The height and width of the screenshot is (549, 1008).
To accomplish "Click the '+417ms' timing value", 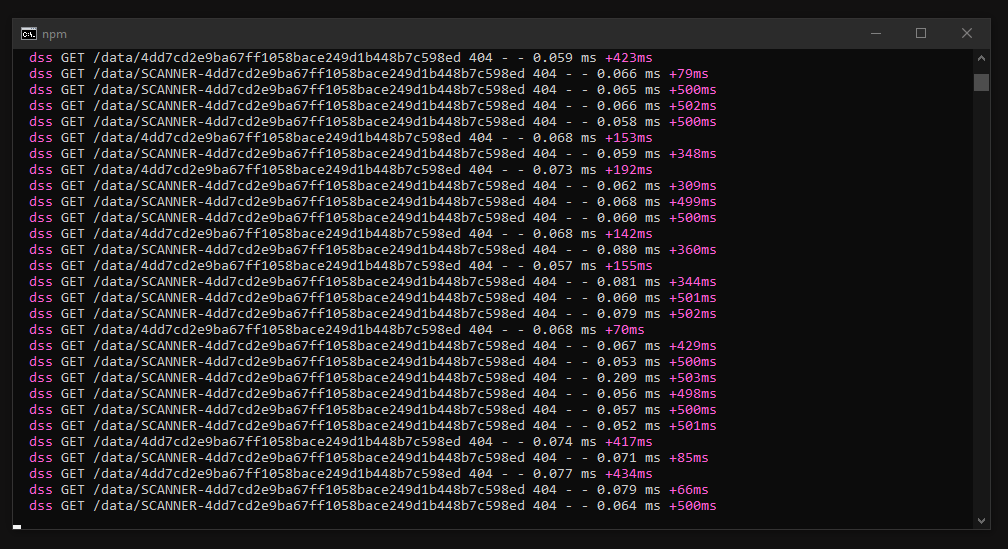I will point(629,442).
